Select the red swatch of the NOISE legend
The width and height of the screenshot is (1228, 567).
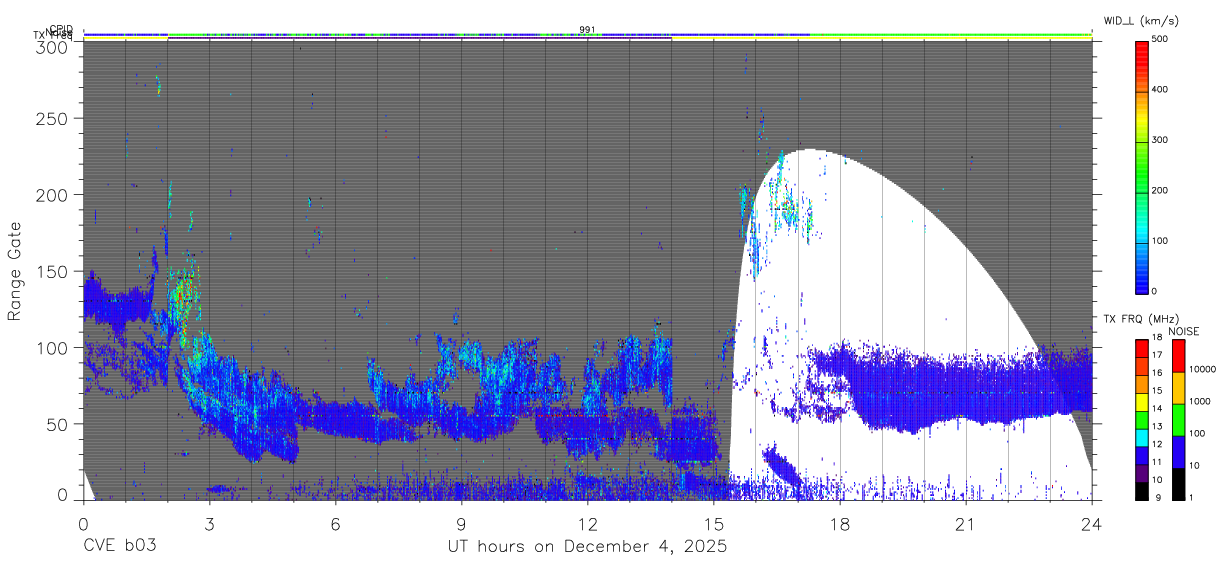click(1177, 355)
